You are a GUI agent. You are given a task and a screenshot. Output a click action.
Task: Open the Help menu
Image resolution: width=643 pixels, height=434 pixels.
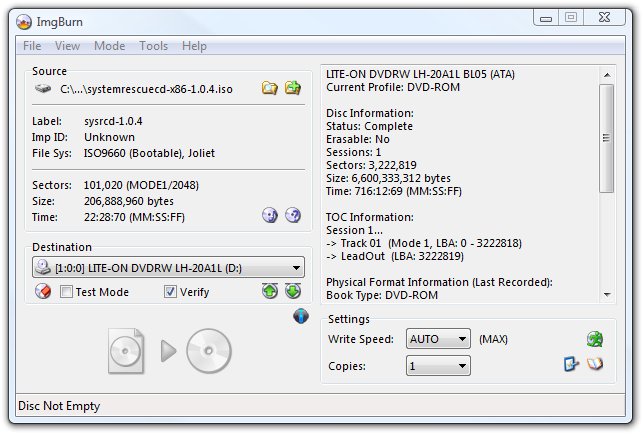(x=194, y=46)
